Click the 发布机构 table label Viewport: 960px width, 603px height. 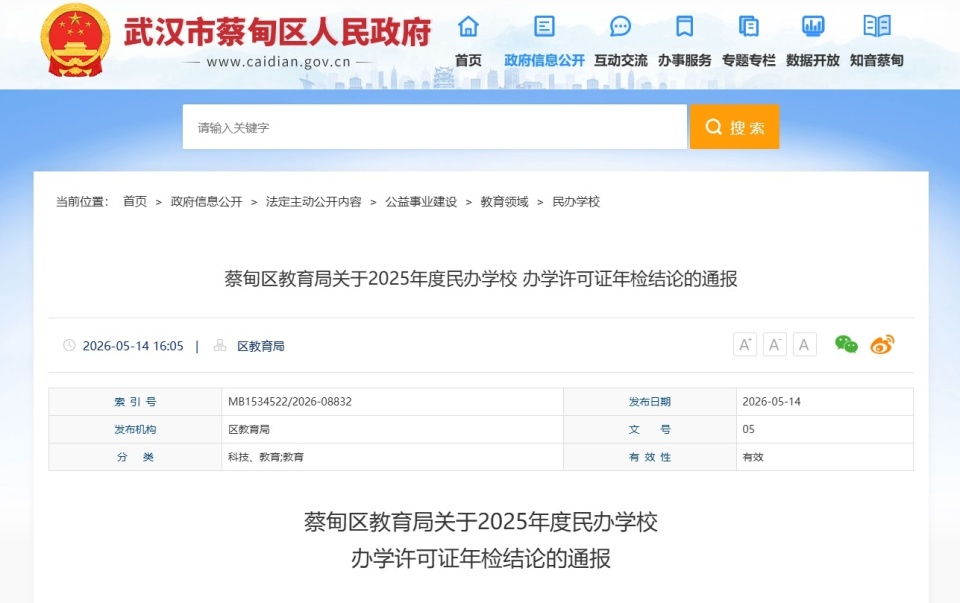tap(135, 429)
